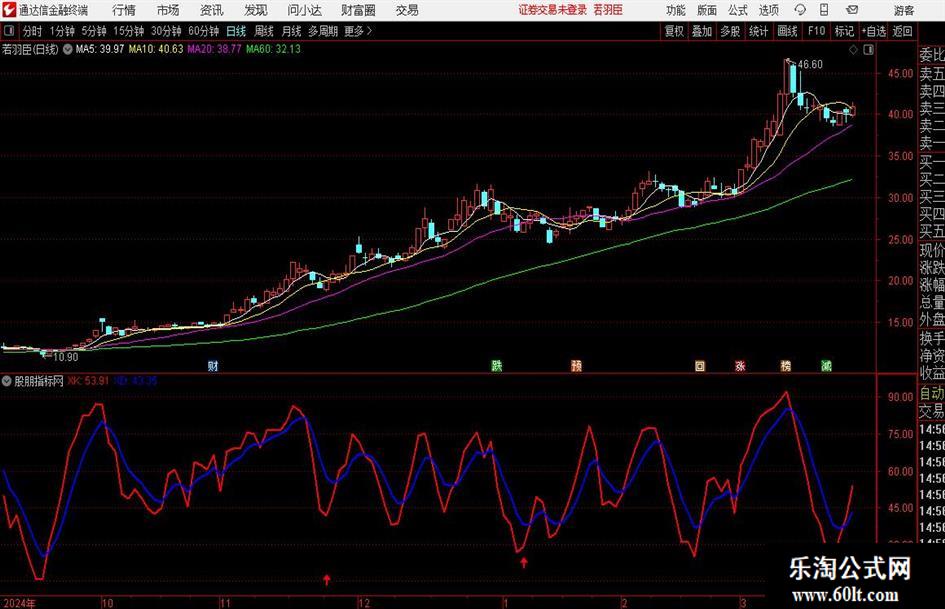This screenshot has width=945, height=609.
Task: Click the 返回 back button
Action: click(x=902, y=31)
